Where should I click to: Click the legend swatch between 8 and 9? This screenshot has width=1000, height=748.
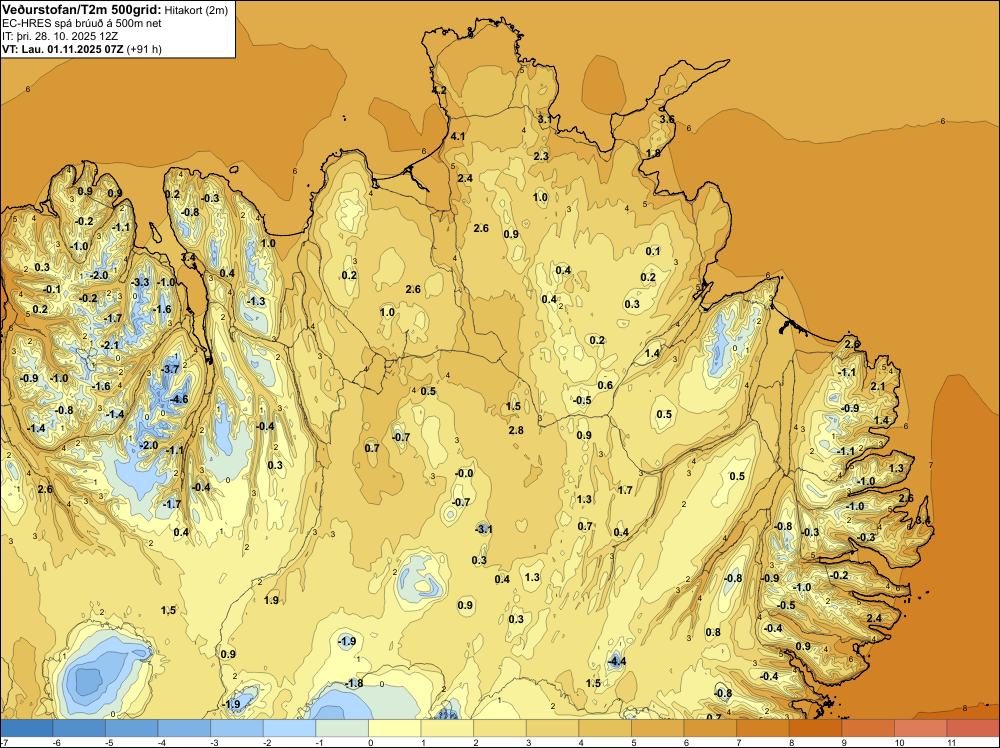[815, 728]
